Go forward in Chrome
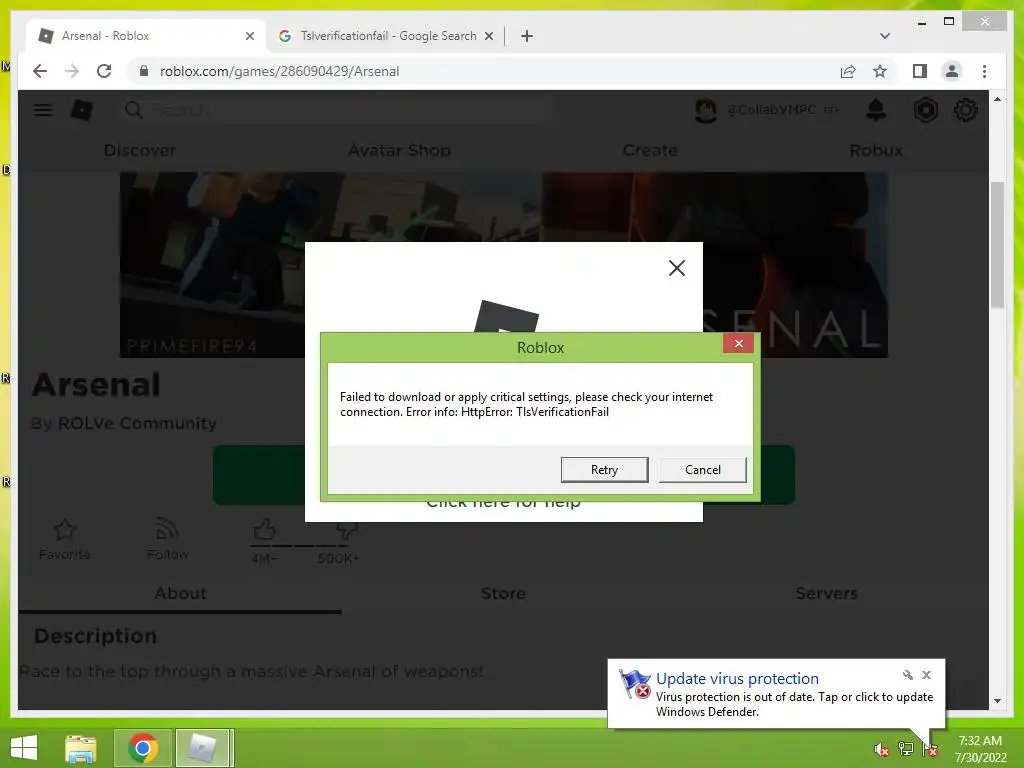Image resolution: width=1024 pixels, height=768 pixels. click(x=72, y=71)
